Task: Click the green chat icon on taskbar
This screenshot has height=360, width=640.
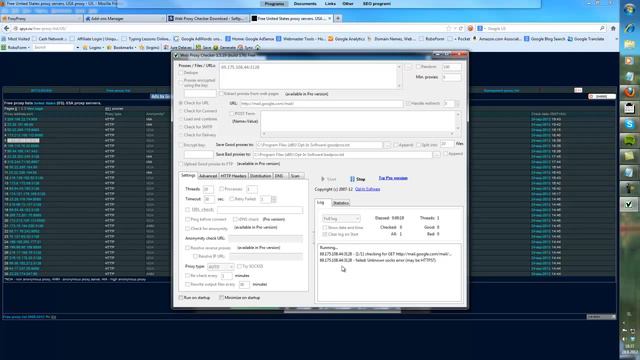Action: pyautogui.click(x=629, y=140)
